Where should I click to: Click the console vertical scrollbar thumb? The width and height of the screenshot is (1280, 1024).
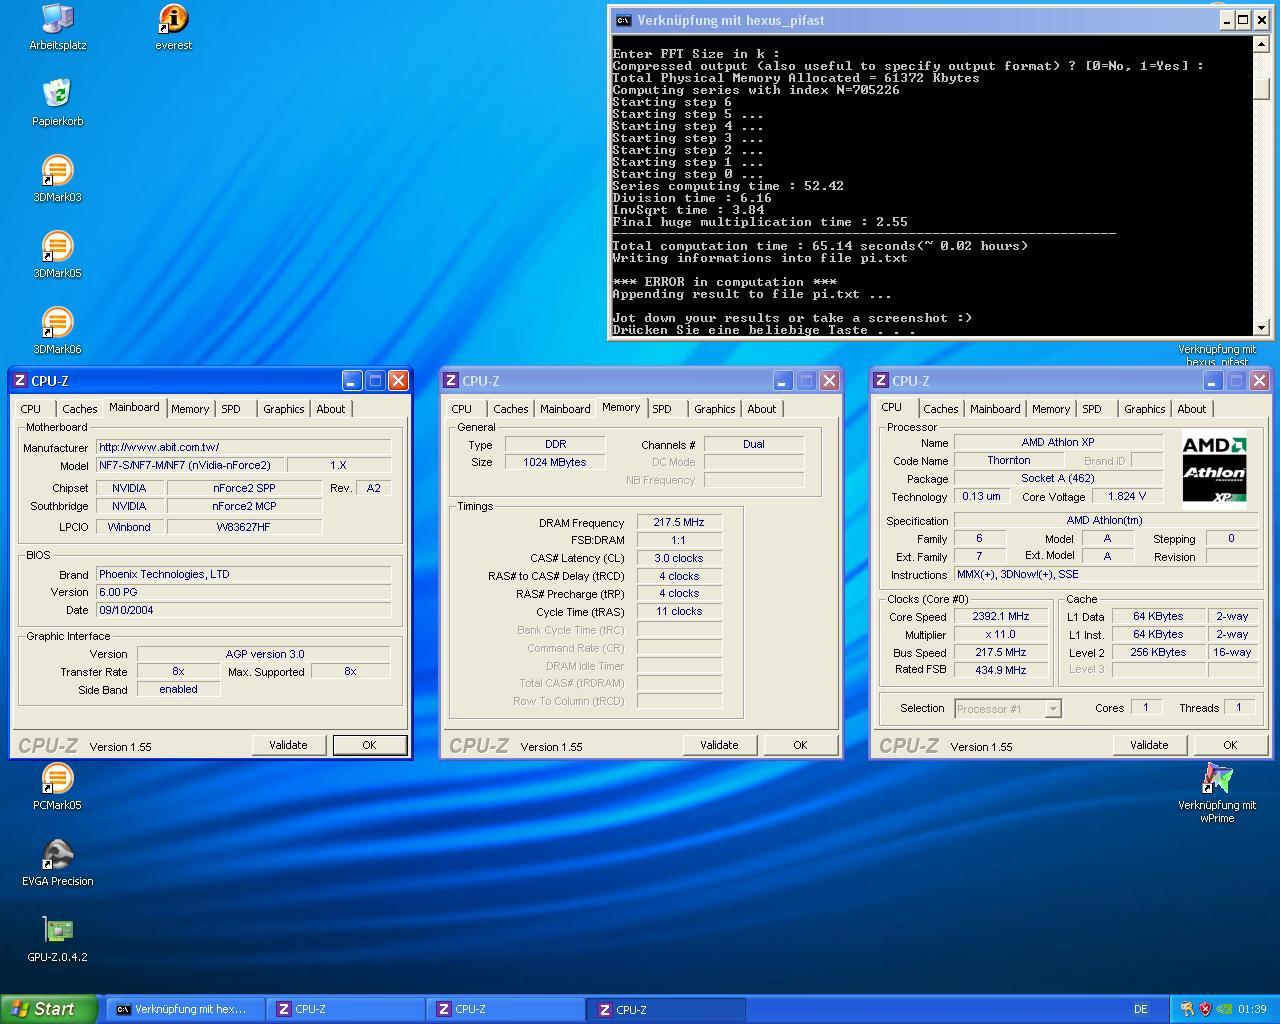[x=1261, y=88]
